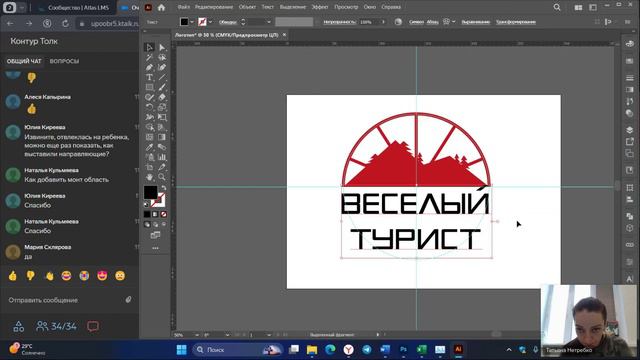This screenshot has height=360, width=640.
Task: Select the Zoom magnifier tool
Action: tap(162, 177)
